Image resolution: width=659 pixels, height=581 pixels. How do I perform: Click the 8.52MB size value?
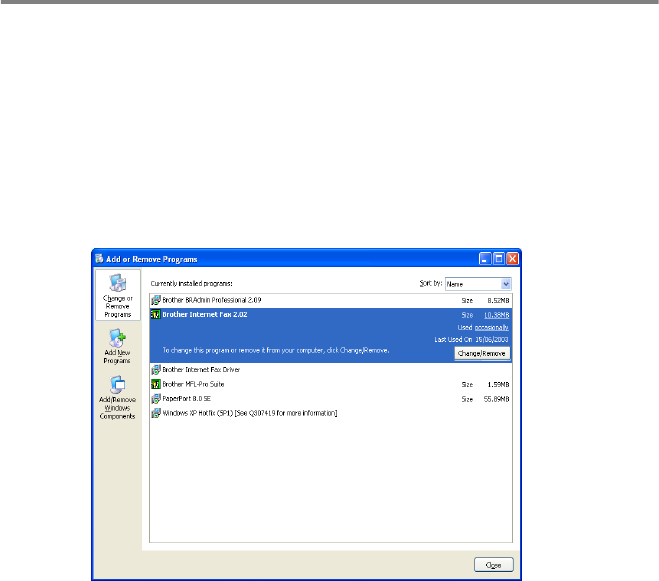click(x=498, y=301)
